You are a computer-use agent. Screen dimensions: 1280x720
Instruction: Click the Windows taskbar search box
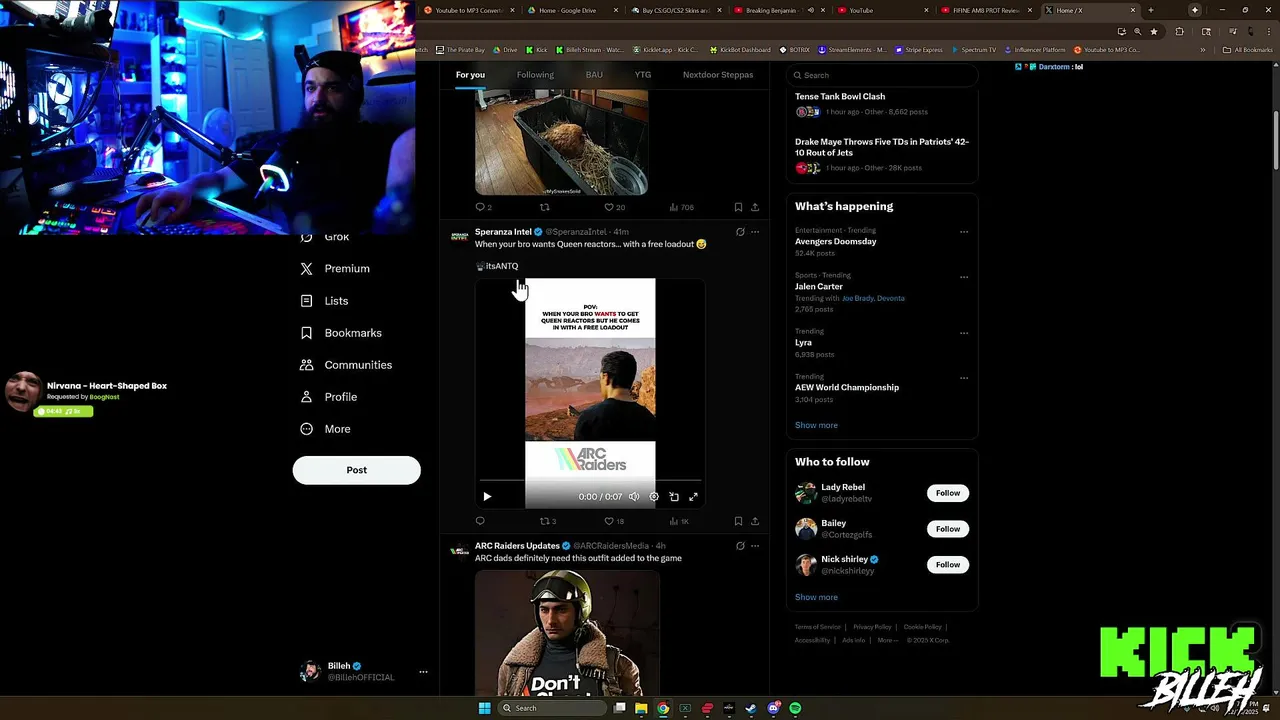(553, 708)
